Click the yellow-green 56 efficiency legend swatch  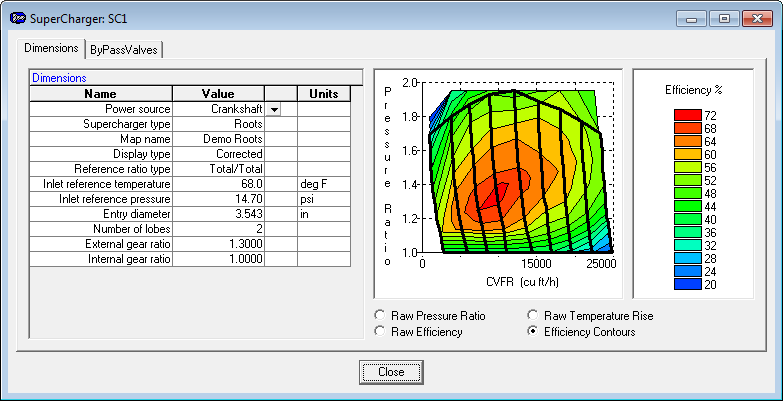click(x=688, y=167)
